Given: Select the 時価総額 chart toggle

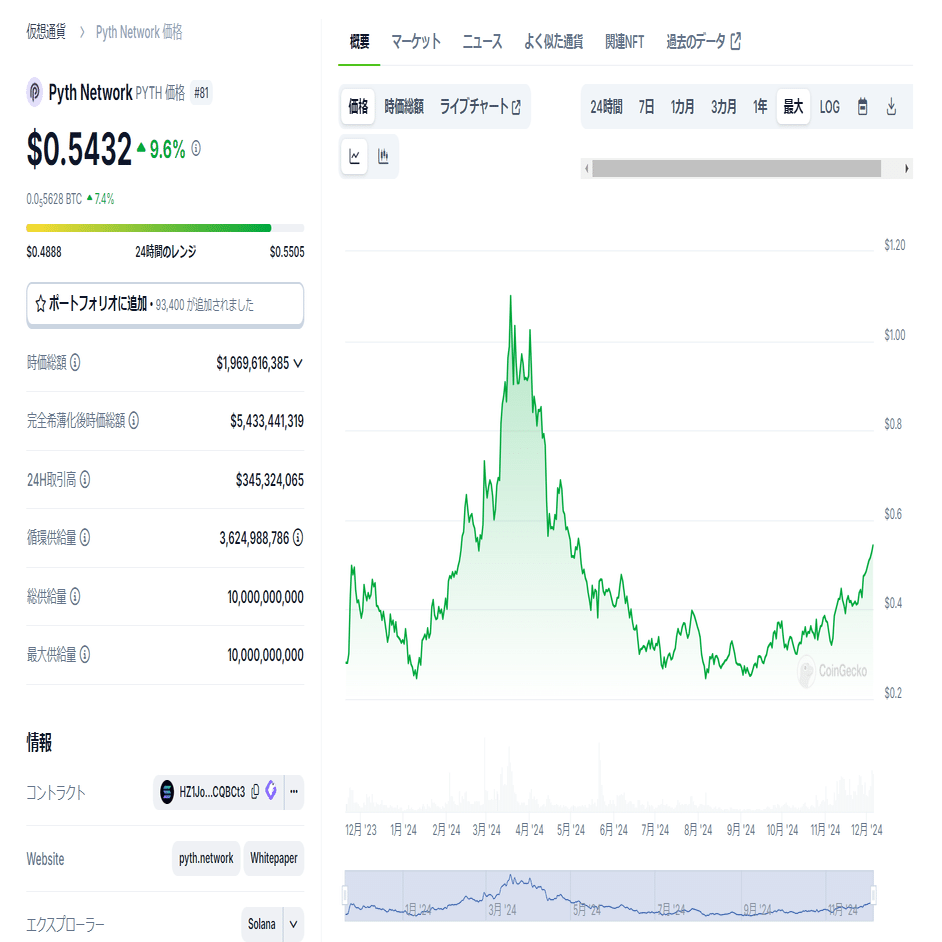Looking at the screenshot, I should [x=404, y=107].
